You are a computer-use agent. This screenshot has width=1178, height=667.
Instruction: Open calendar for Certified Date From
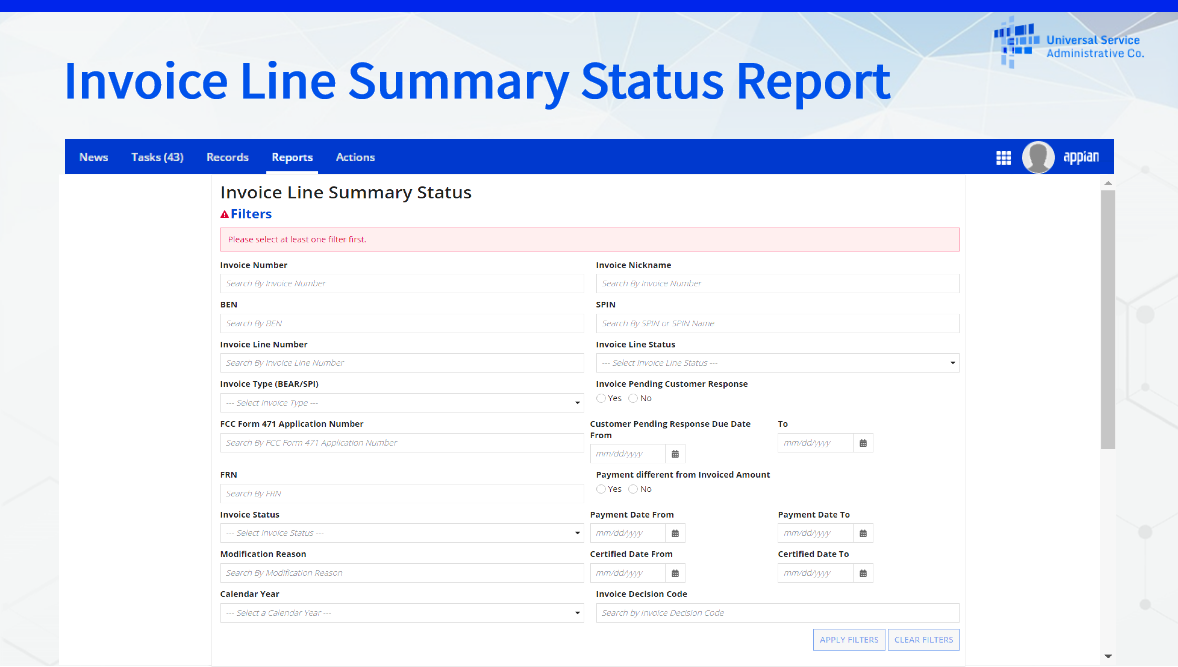(x=675, y=573)
